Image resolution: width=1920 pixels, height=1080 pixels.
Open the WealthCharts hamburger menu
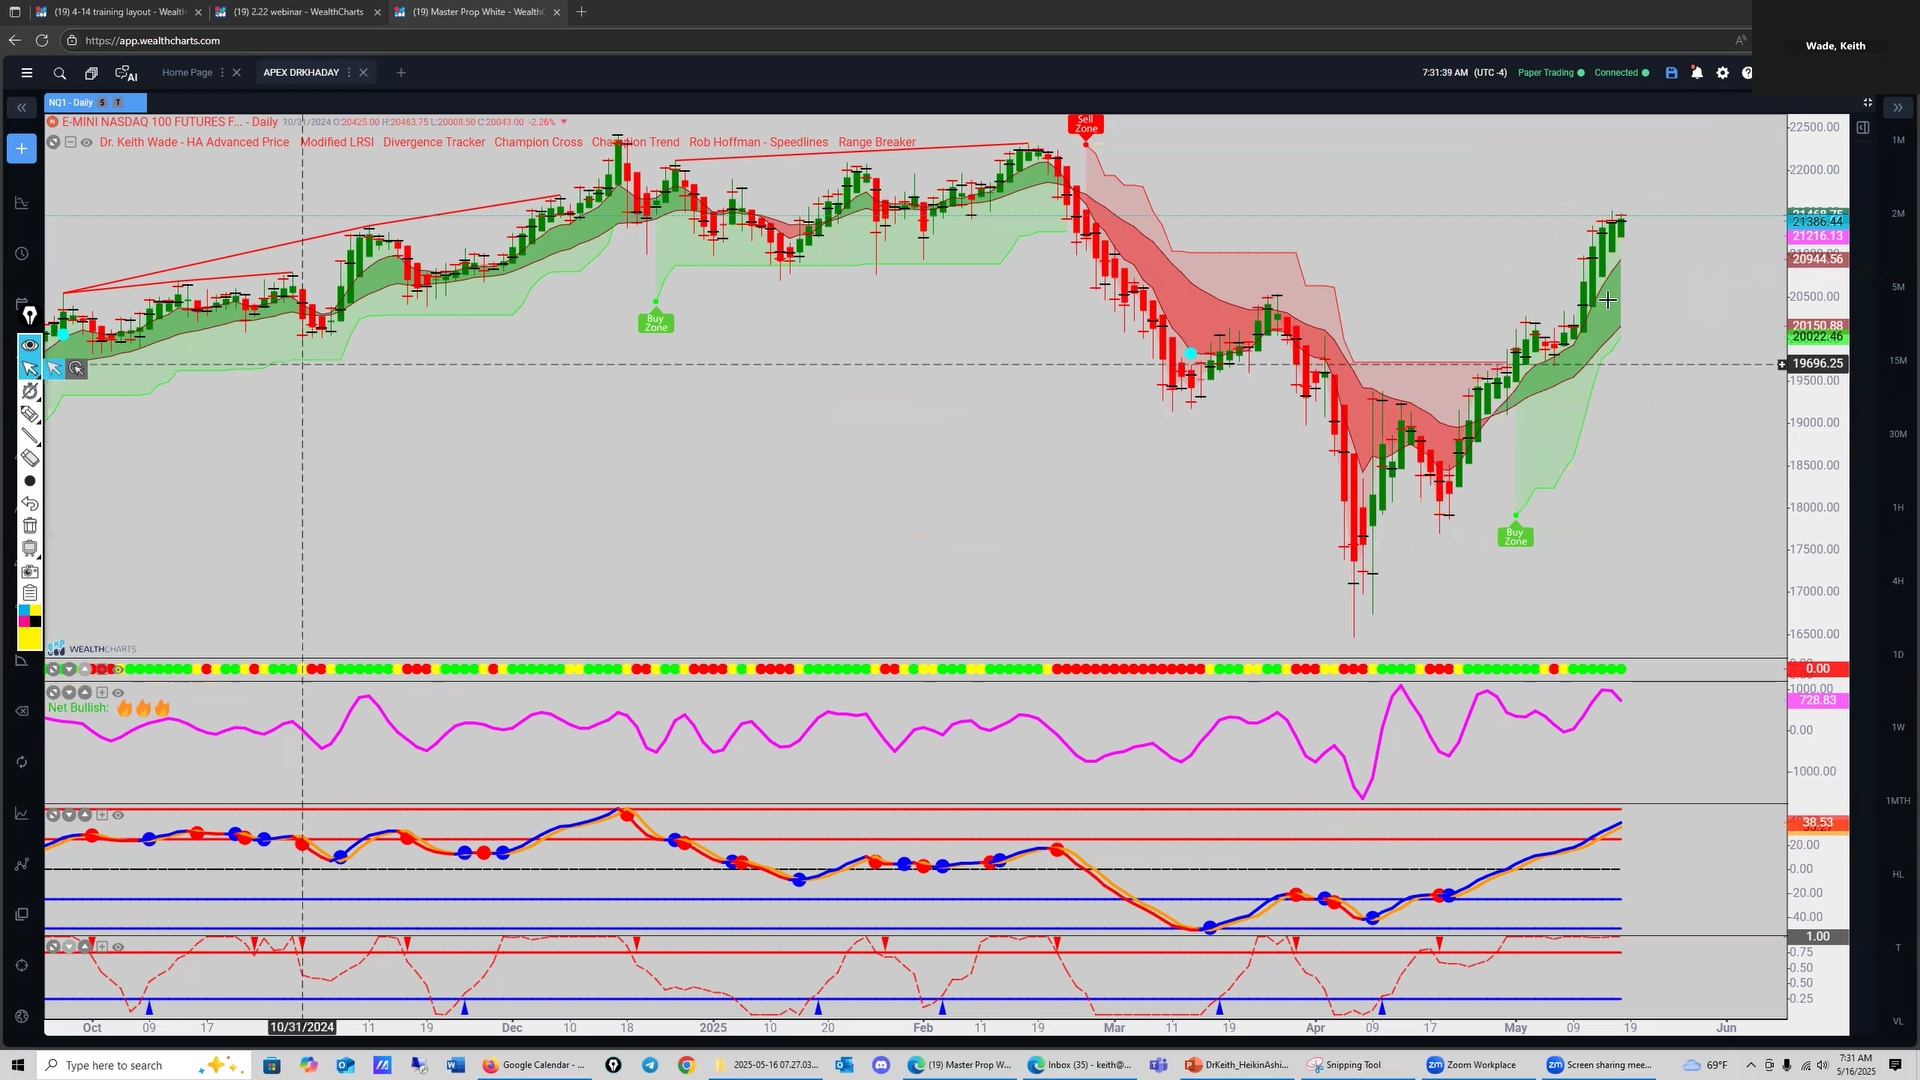pos(27,73)
